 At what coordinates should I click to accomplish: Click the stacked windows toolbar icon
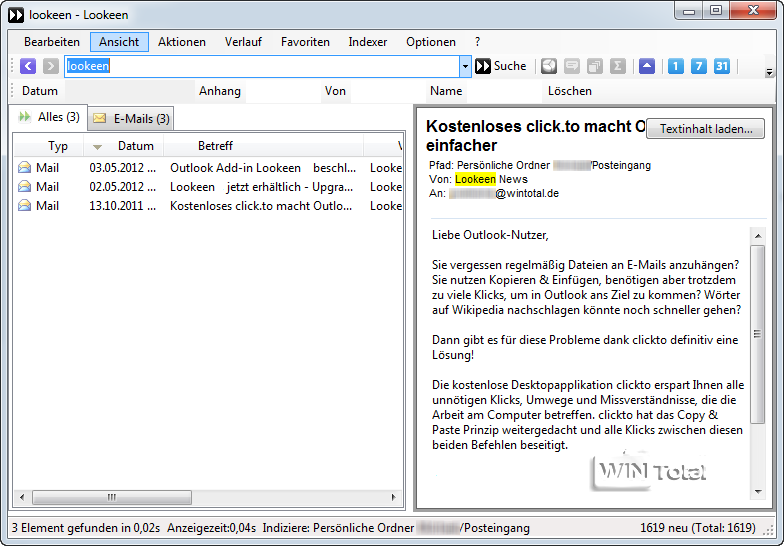594,66
